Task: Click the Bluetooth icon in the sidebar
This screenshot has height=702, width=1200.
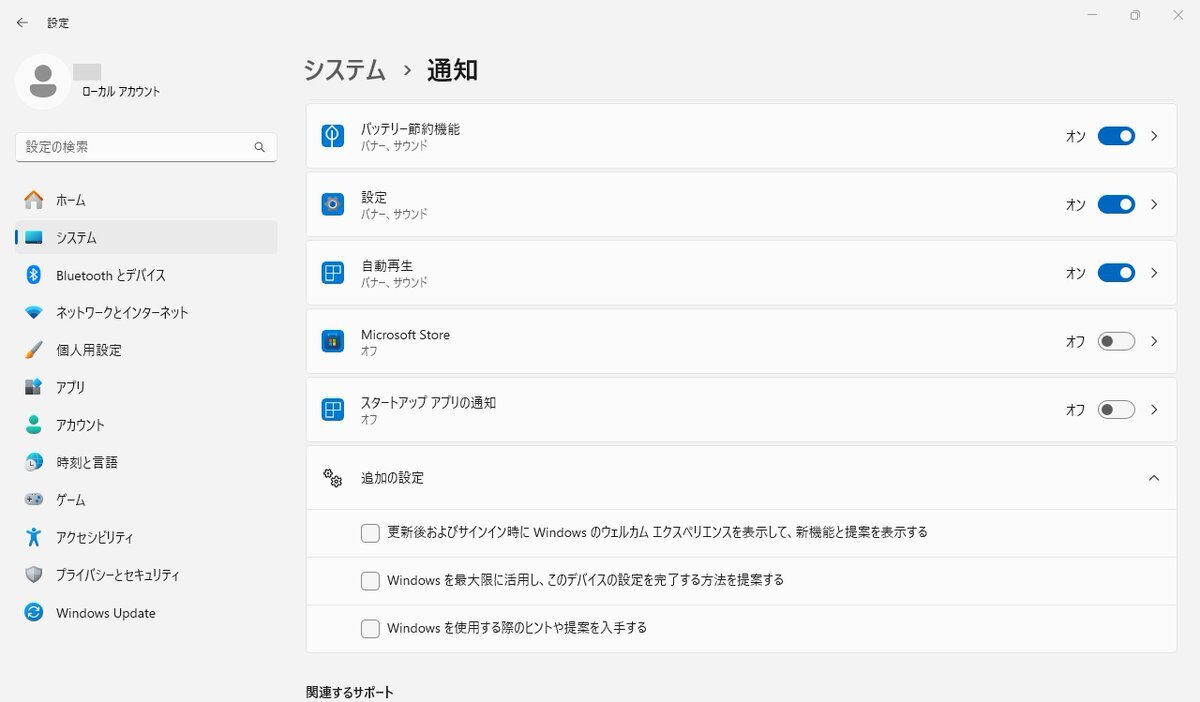Action: coord(33,275)
